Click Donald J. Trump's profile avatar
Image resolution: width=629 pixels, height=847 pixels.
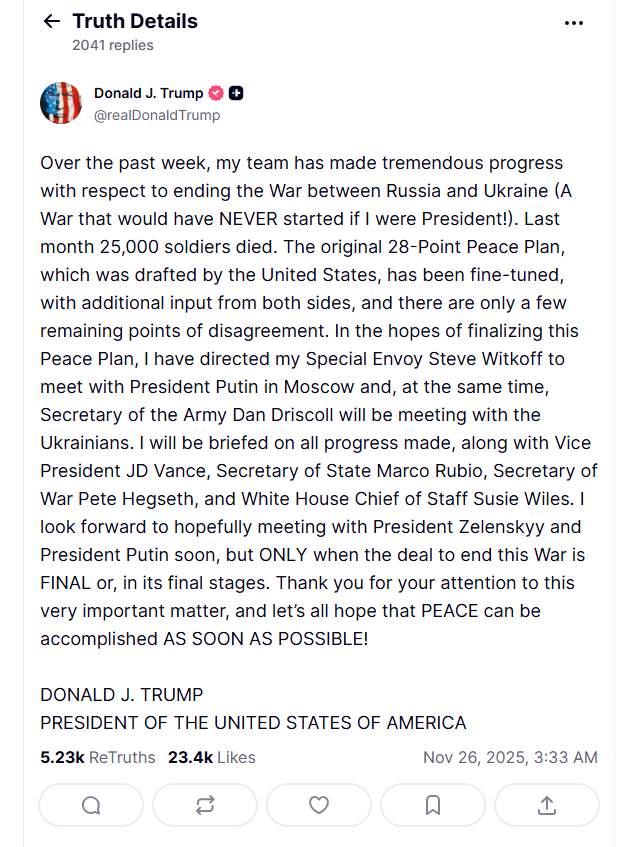[x=61, y=103]
